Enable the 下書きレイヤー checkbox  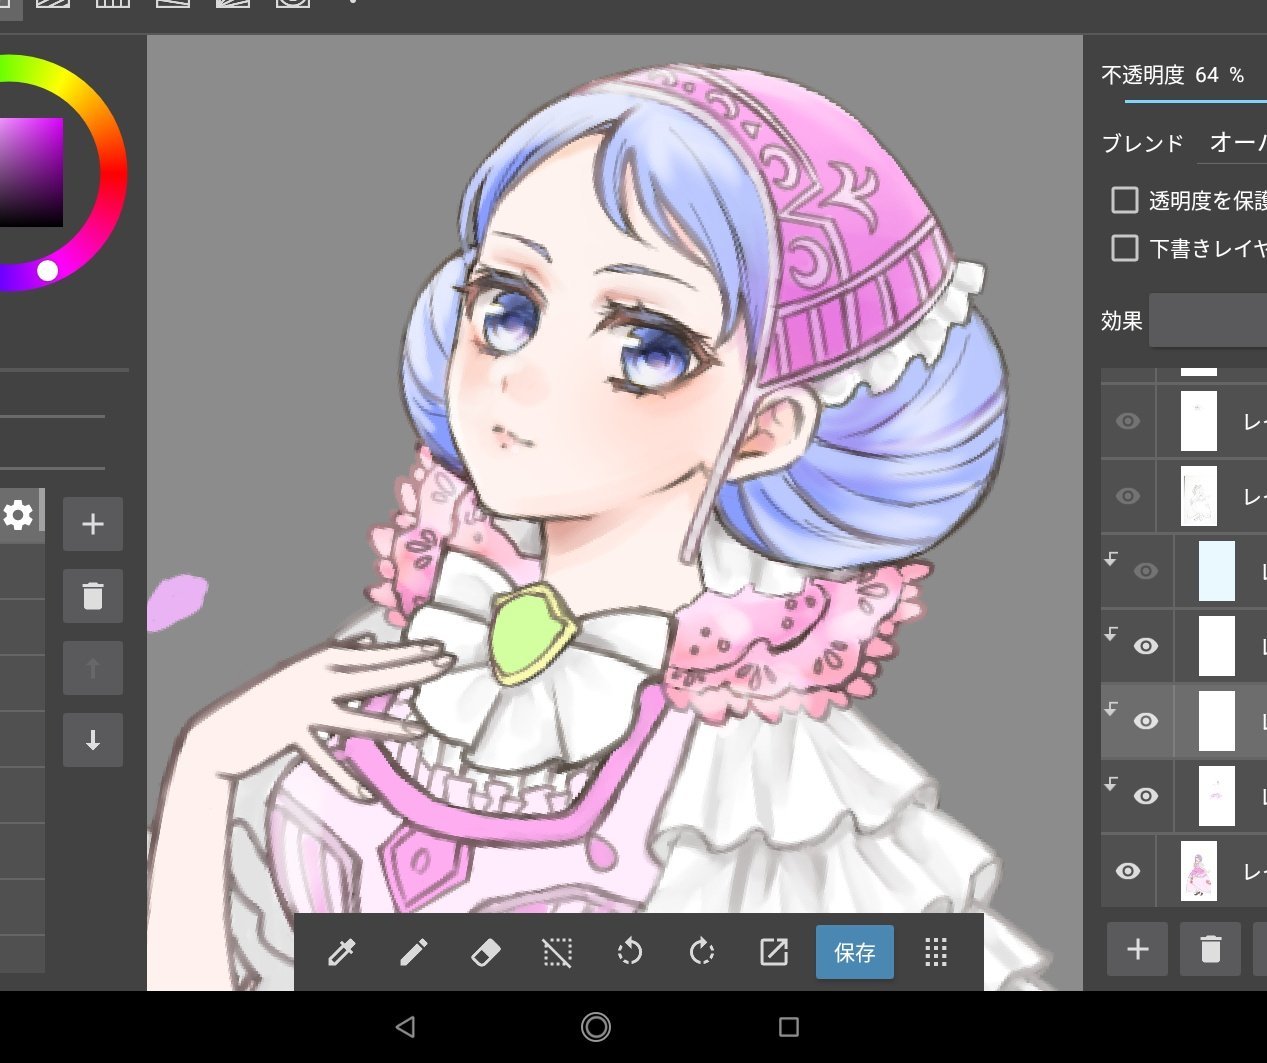pos(1125,248)
